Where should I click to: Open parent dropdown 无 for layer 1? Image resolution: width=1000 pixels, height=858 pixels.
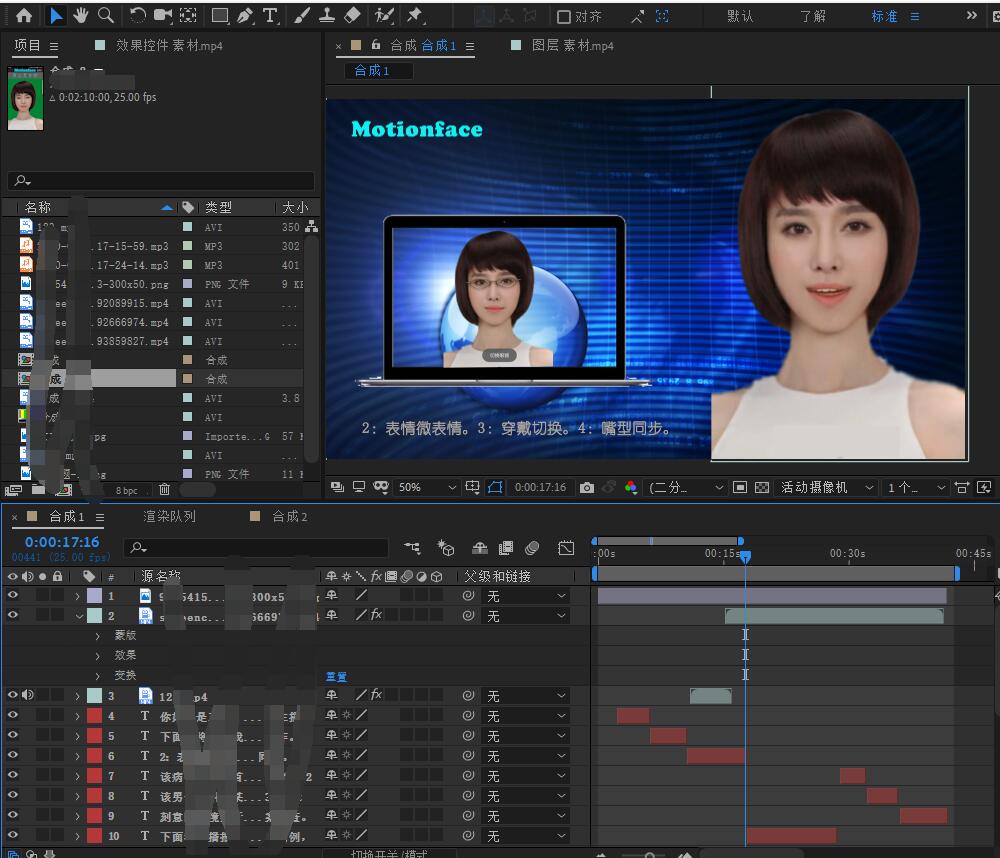click(526, 596)
